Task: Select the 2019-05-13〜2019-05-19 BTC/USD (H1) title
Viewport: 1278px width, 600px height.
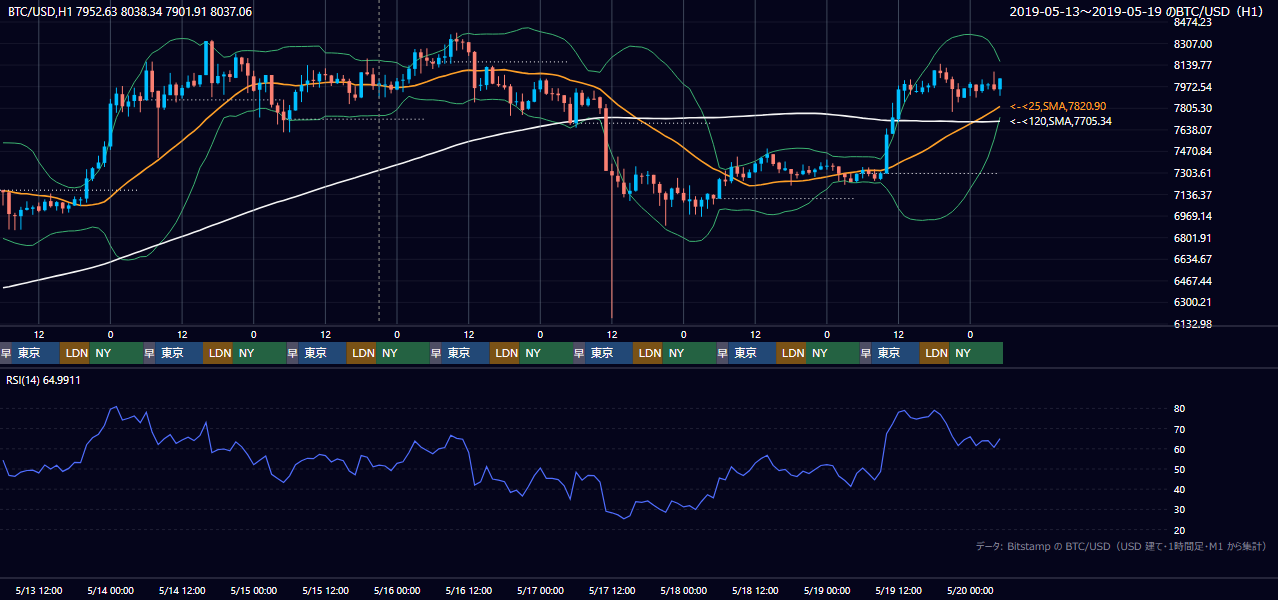Action: (x=1138, y=12)
